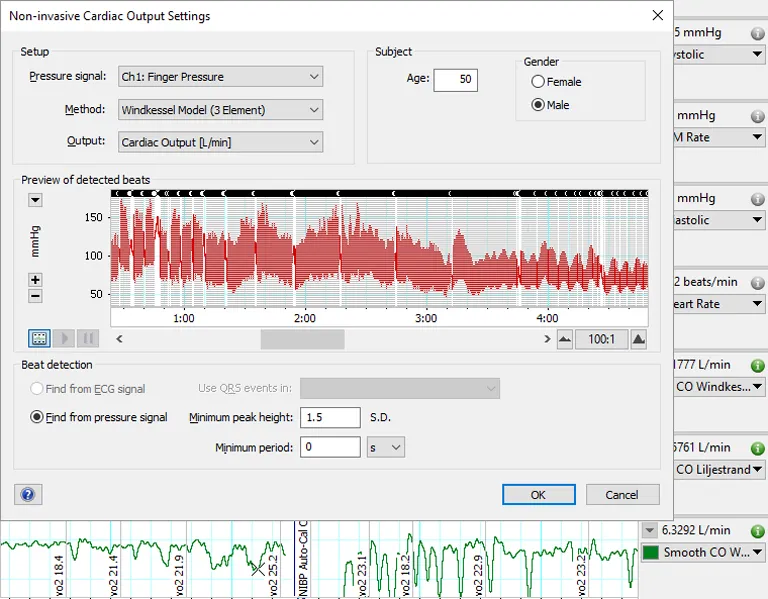Select the Male gender option
Image resolution: width=768 pixels, height=599 pixels.
point(539,105)
